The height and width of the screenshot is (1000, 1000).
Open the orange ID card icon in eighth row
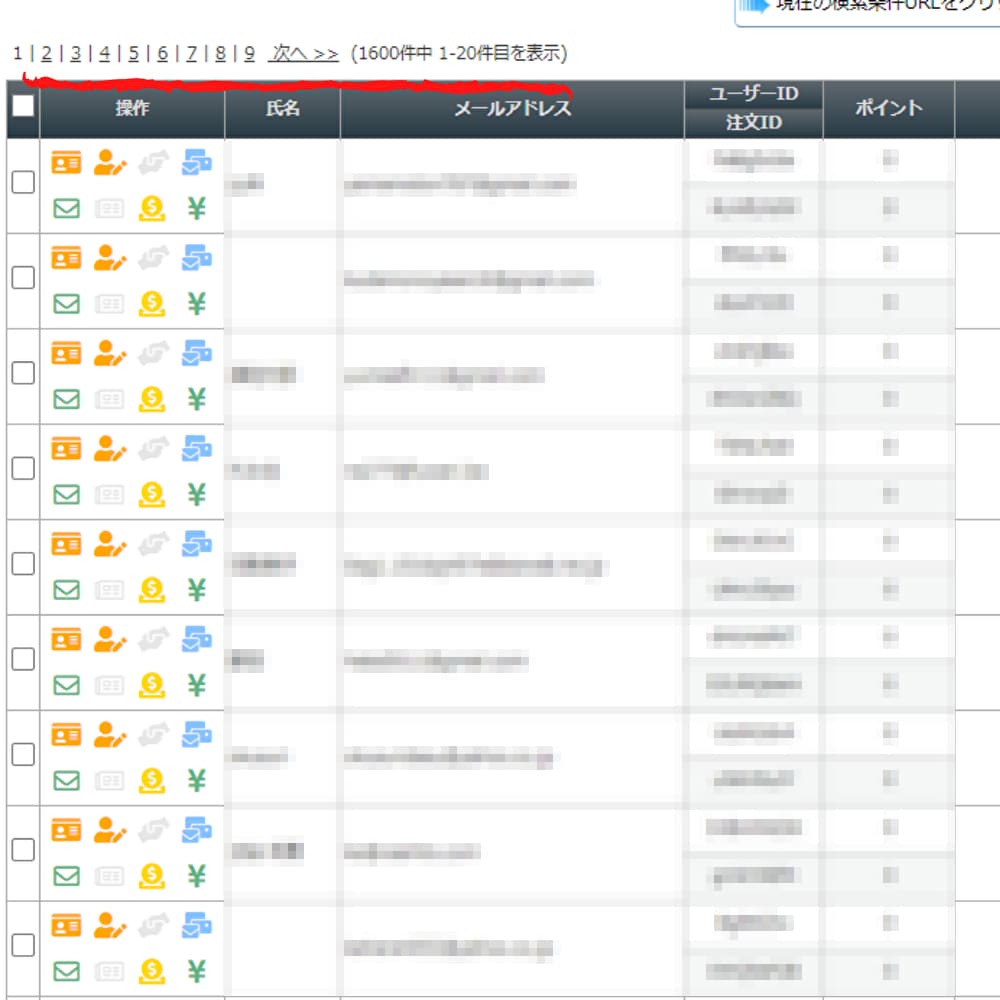[66, 830]
